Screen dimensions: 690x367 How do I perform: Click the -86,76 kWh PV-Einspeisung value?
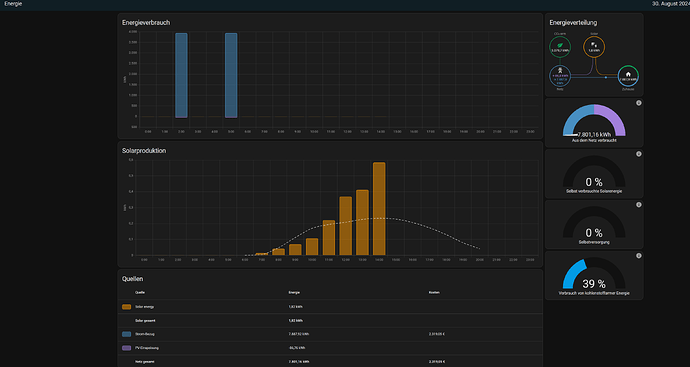click(297, 348)
